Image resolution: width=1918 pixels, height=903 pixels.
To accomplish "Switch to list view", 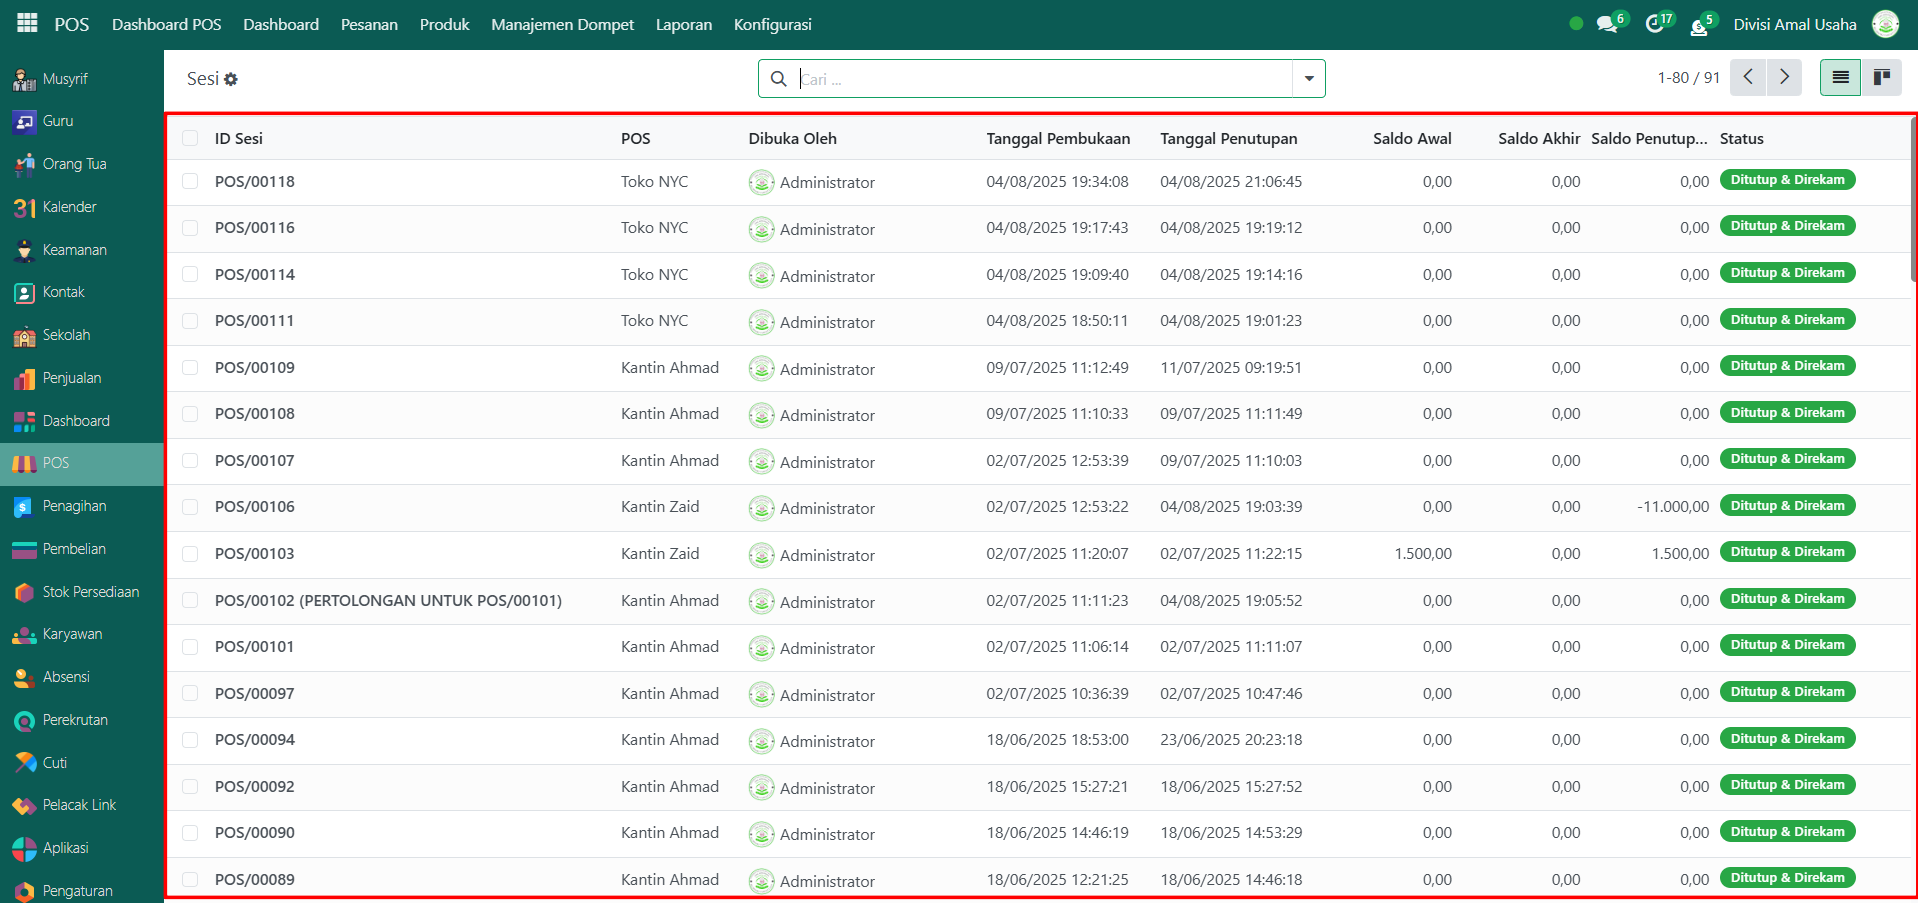I will (x=1840, y=77).
